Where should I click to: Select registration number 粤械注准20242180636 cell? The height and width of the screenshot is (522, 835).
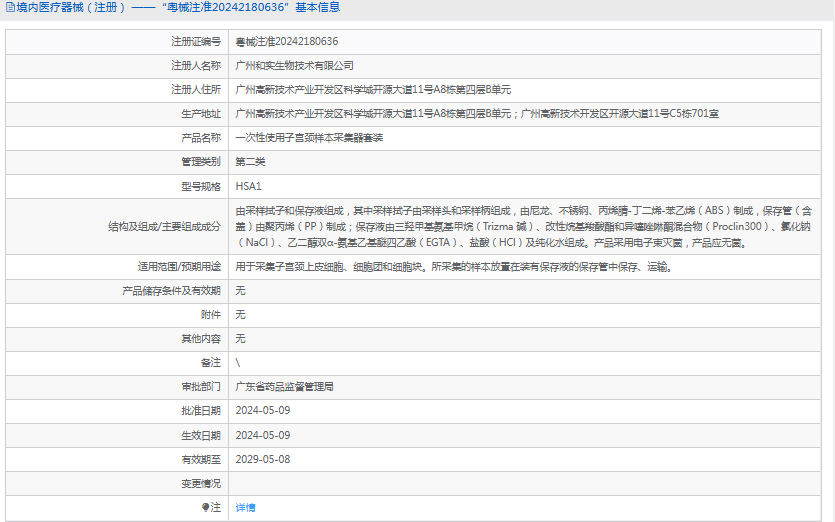pyautogui.click(x=287, y=42)
